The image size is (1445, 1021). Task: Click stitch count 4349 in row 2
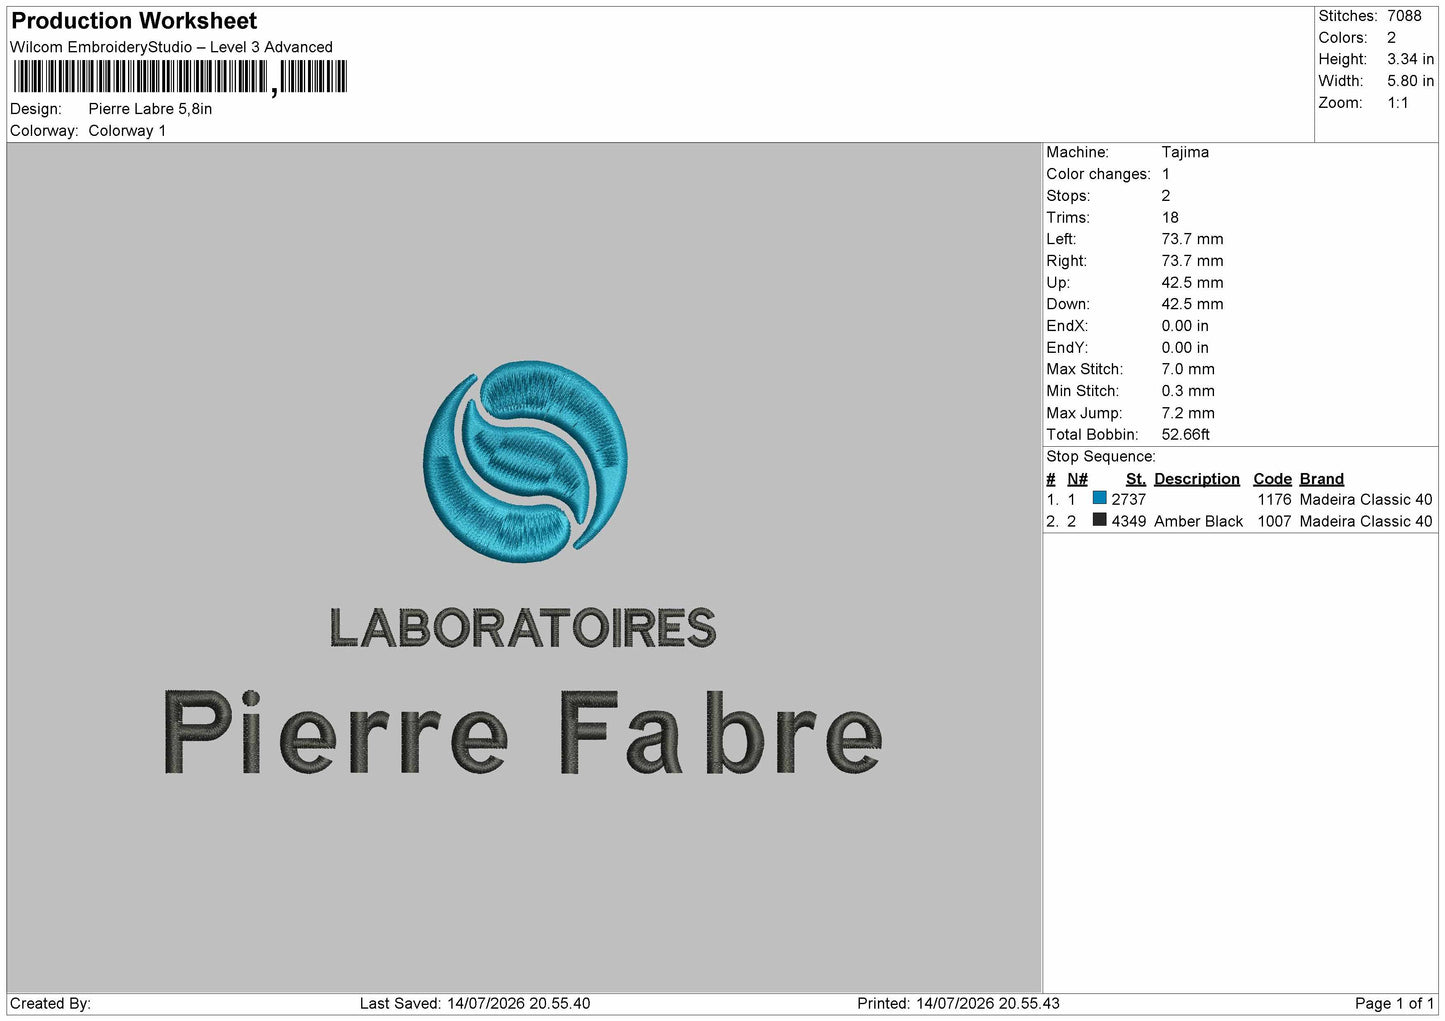pos(1129,521)
